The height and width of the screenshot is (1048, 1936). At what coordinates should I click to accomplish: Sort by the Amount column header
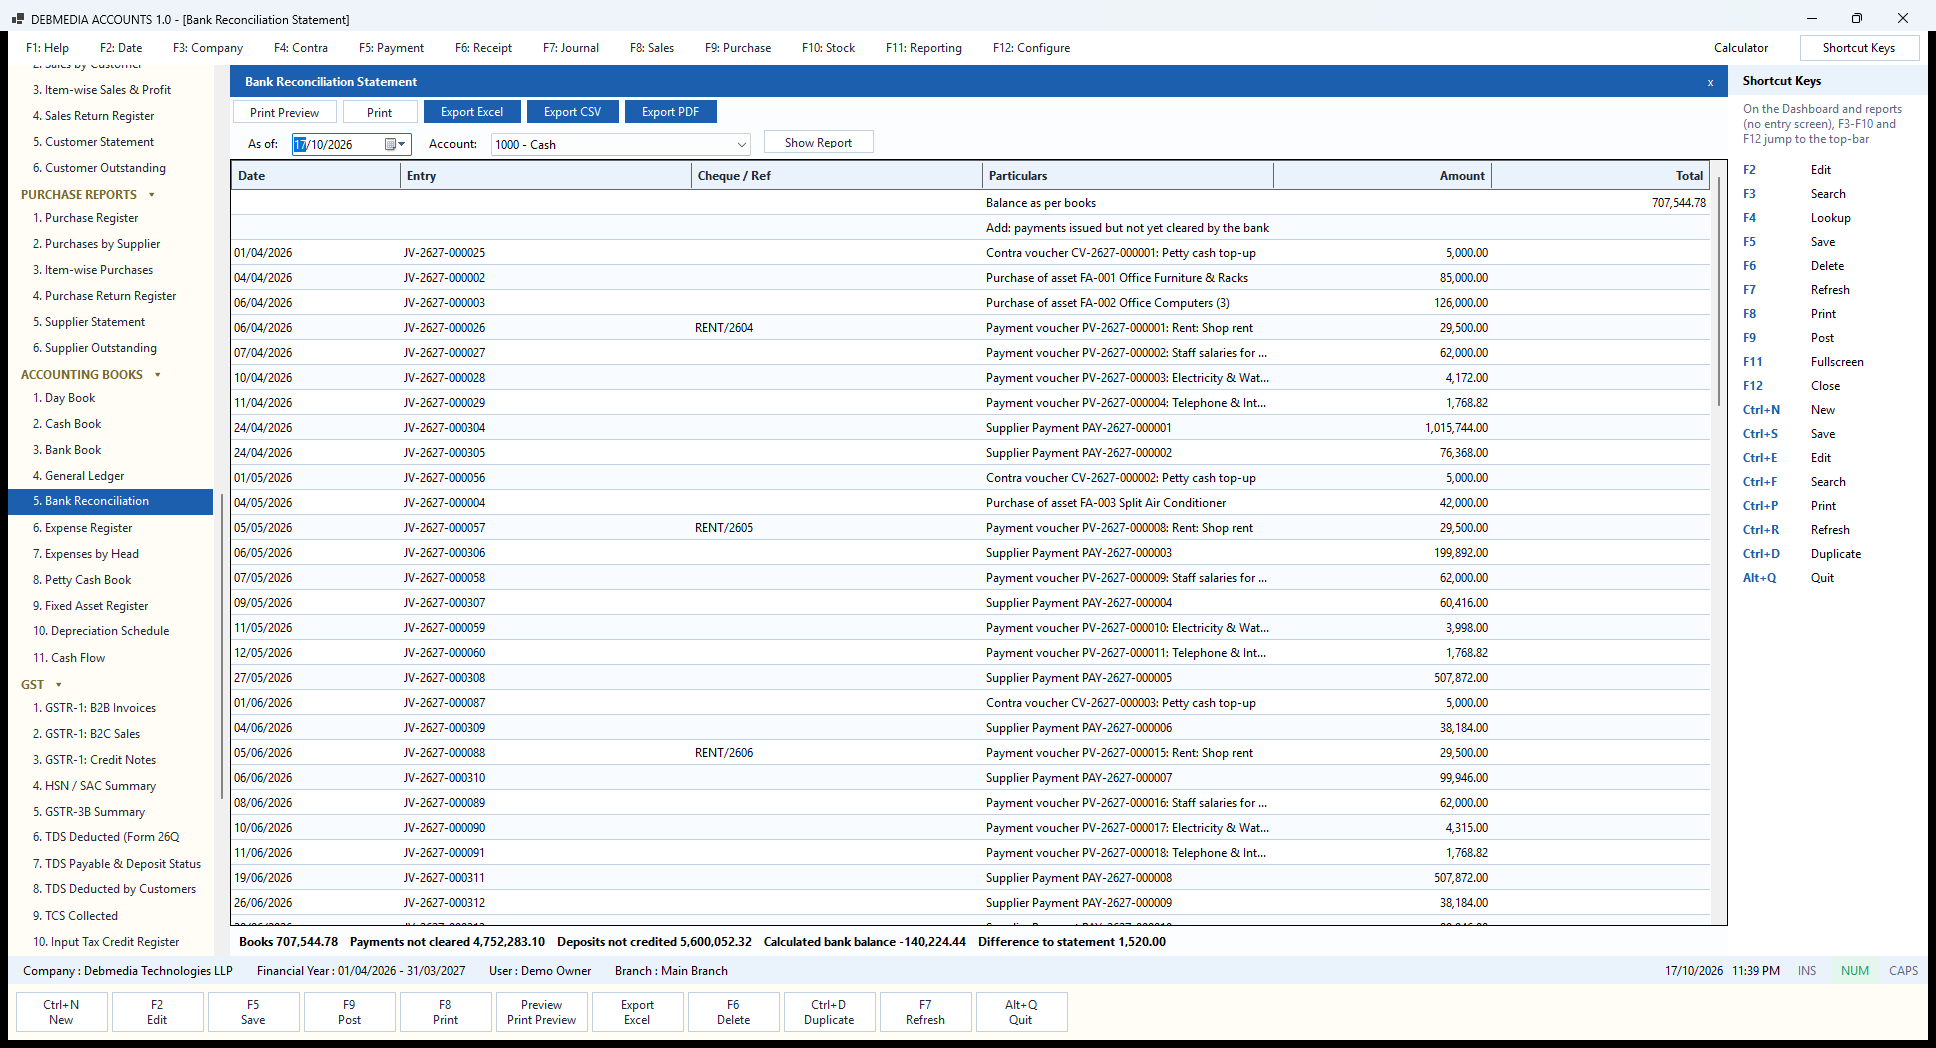[1382, 176]
